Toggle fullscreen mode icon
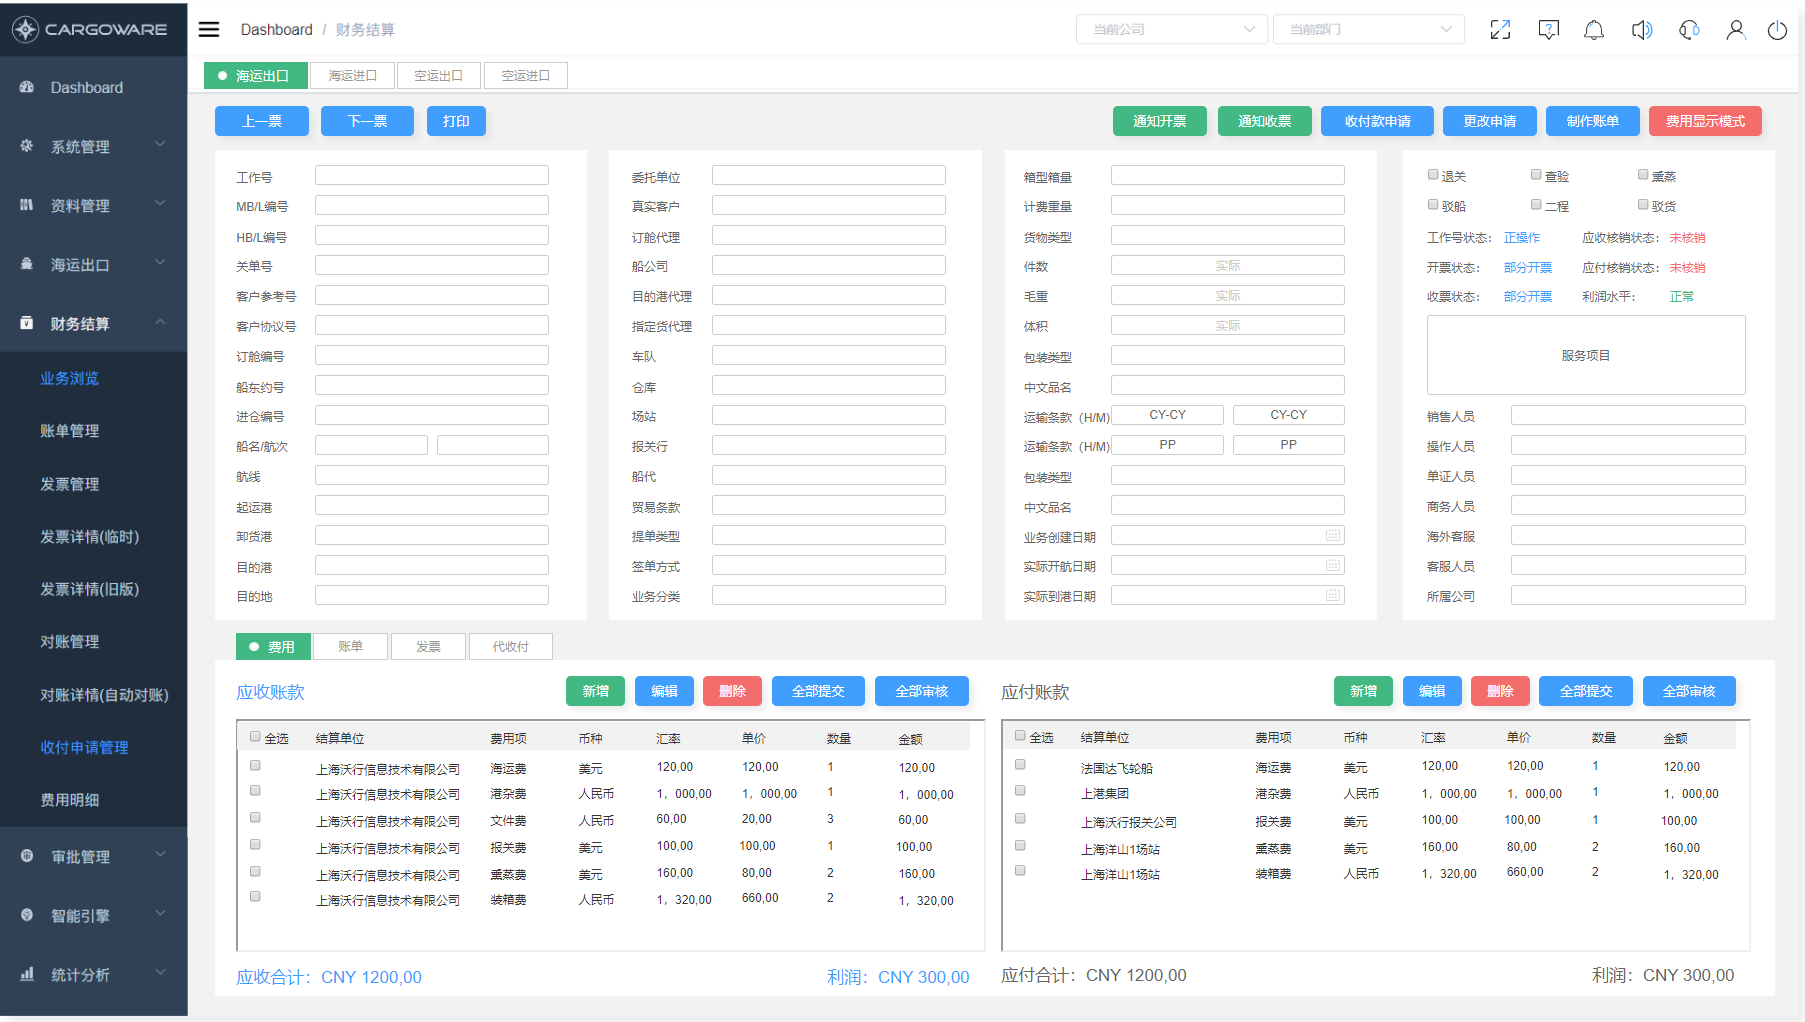This screenshot has height=1022, width=1805. tap(1500, 30)
